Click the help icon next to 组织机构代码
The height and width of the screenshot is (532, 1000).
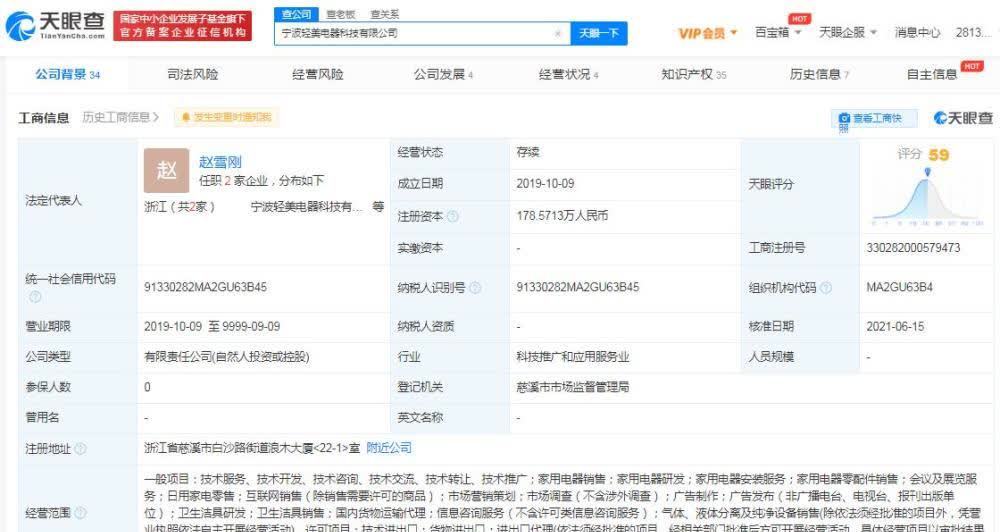(826, 288)
